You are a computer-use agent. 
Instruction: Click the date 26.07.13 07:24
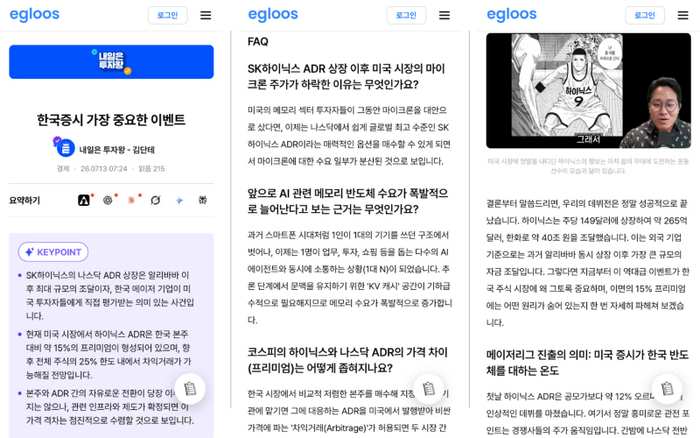click(x=104, y=169)
